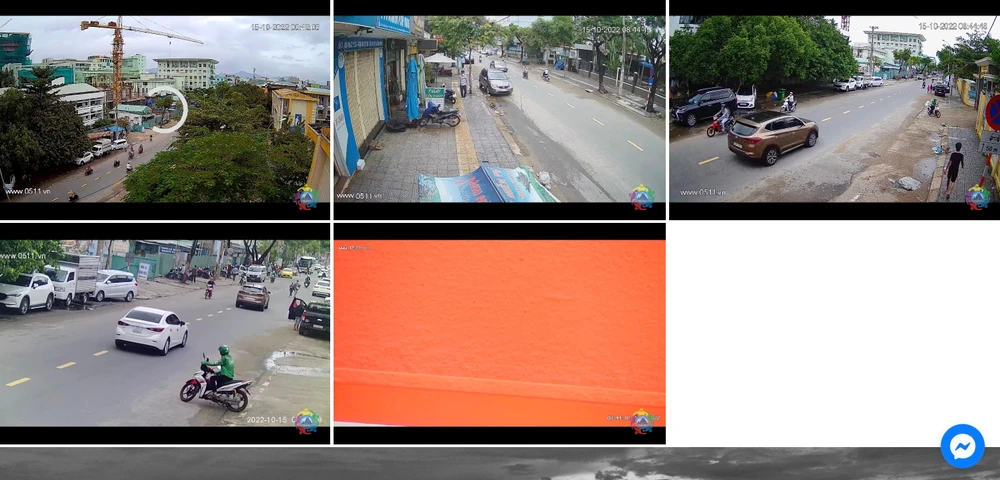
Task: Open the crane skyline camera thumbnail
Action: pyautogui.click(x=165, y=110)
